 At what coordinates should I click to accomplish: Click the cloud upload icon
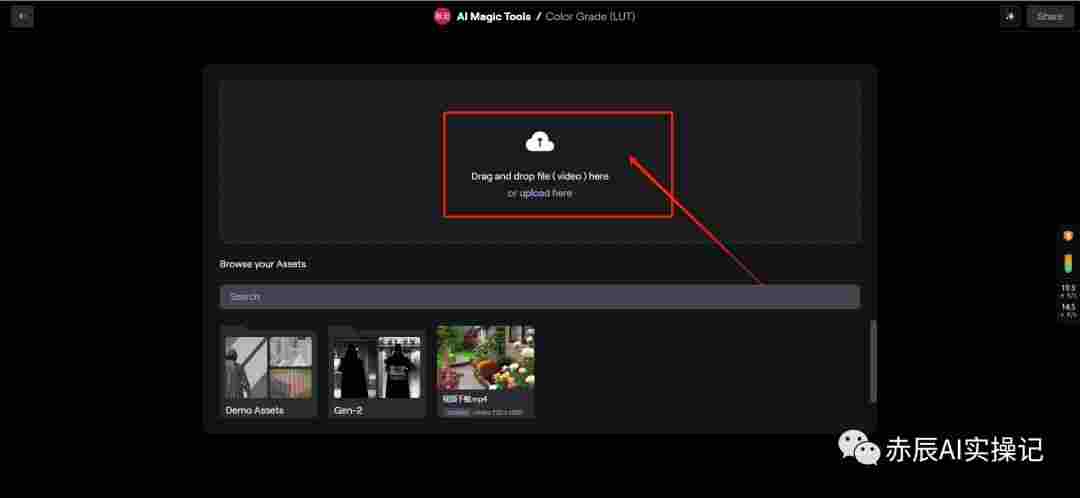click(540, 142)
